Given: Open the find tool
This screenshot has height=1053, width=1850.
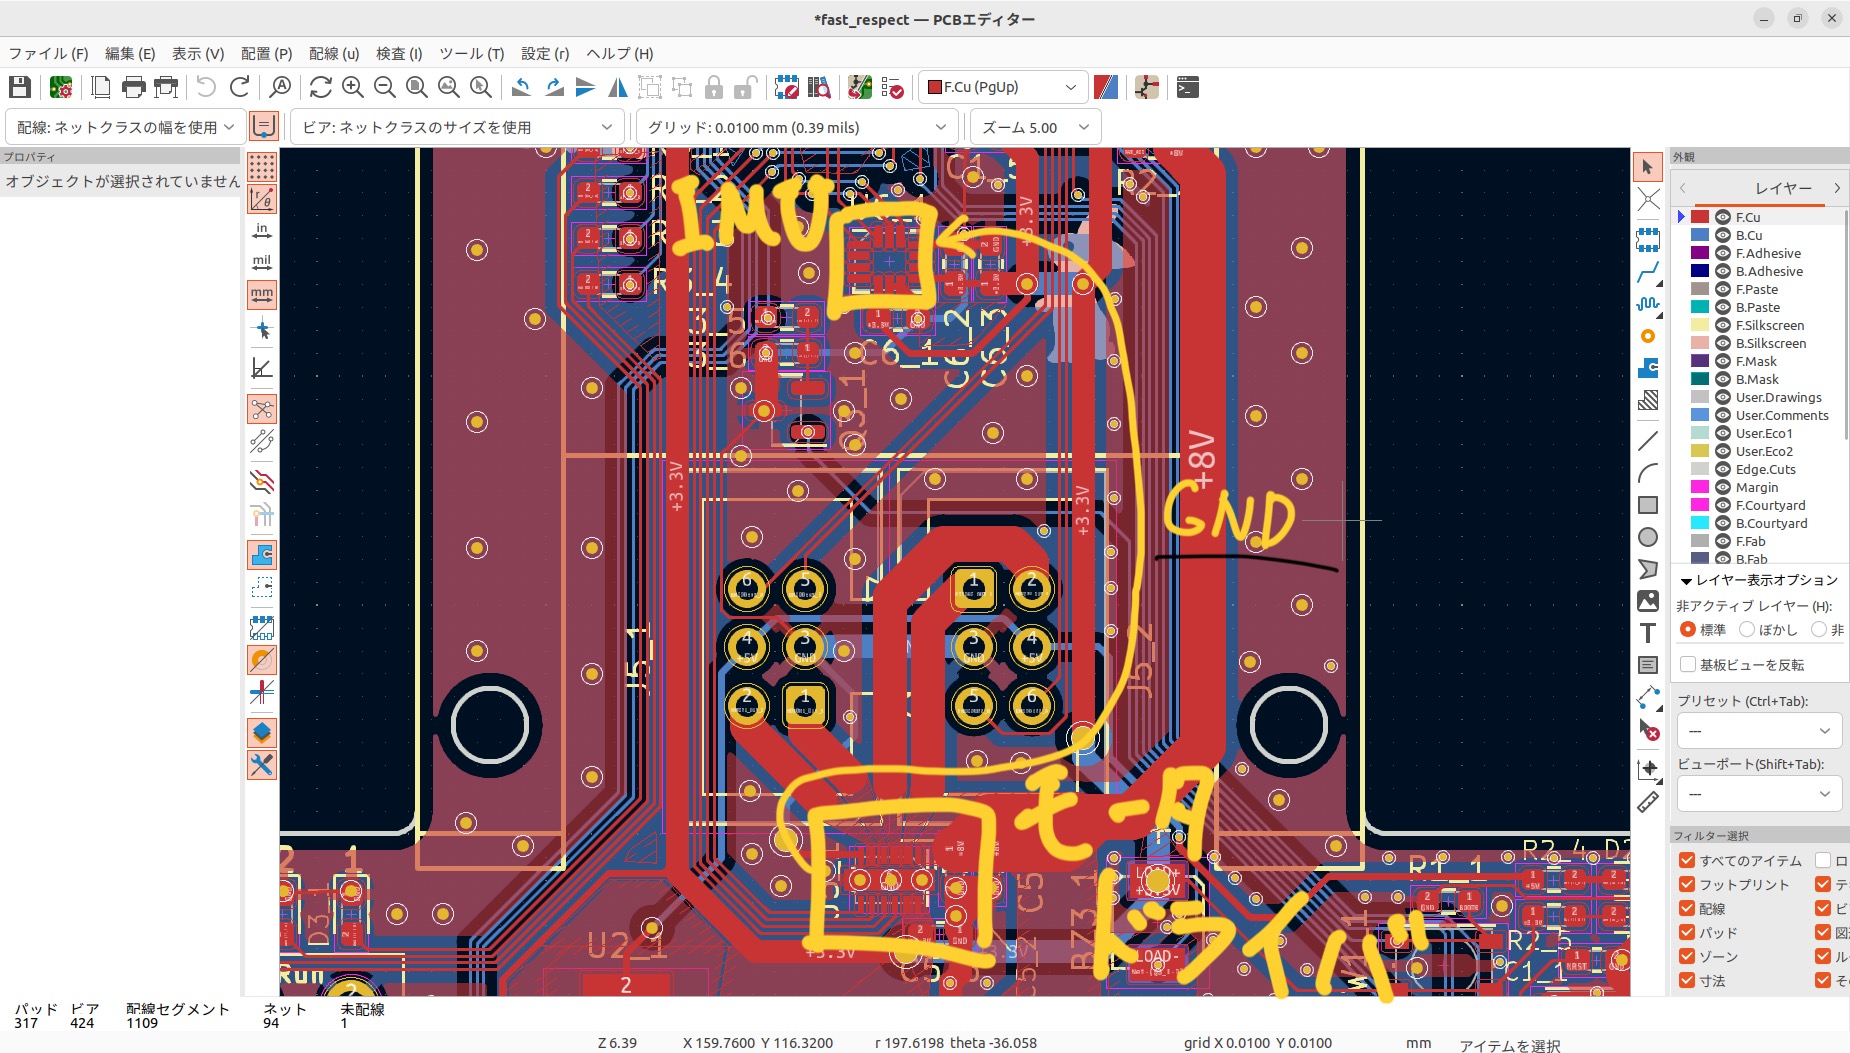Looking at the screenshot, I should (281, 88).
